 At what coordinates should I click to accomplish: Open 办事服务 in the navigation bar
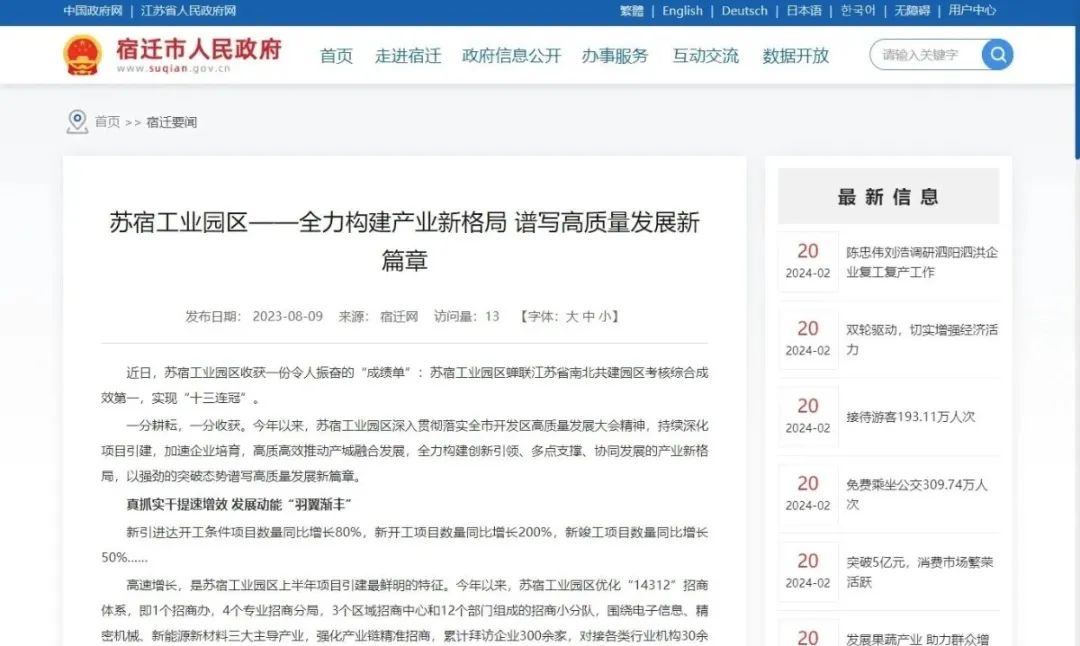[x=615, y=56]
